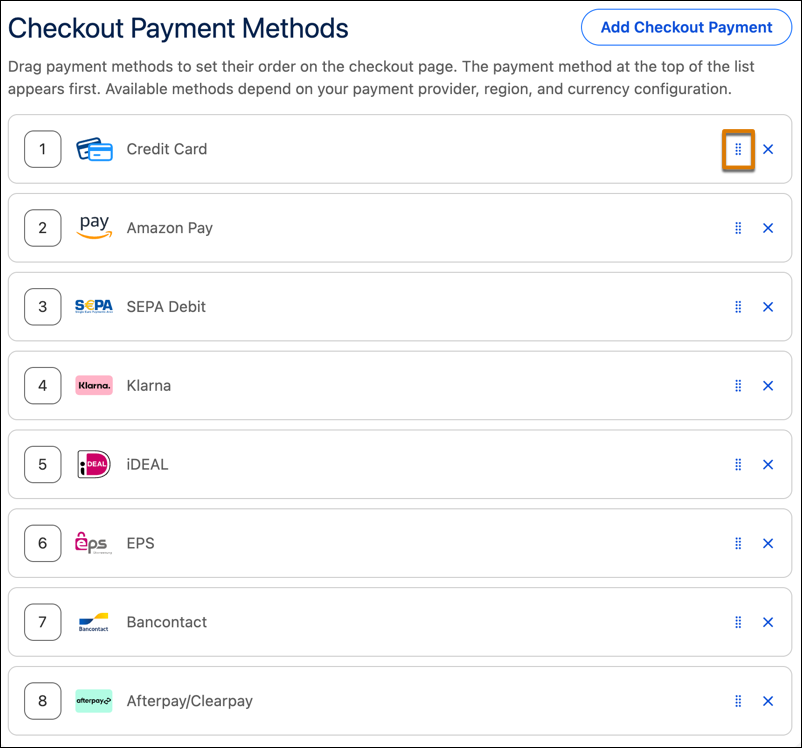Click the order number 3 box
Image resolution: width=802 pixels, height=748 pixels.
(x=42, y=307)
